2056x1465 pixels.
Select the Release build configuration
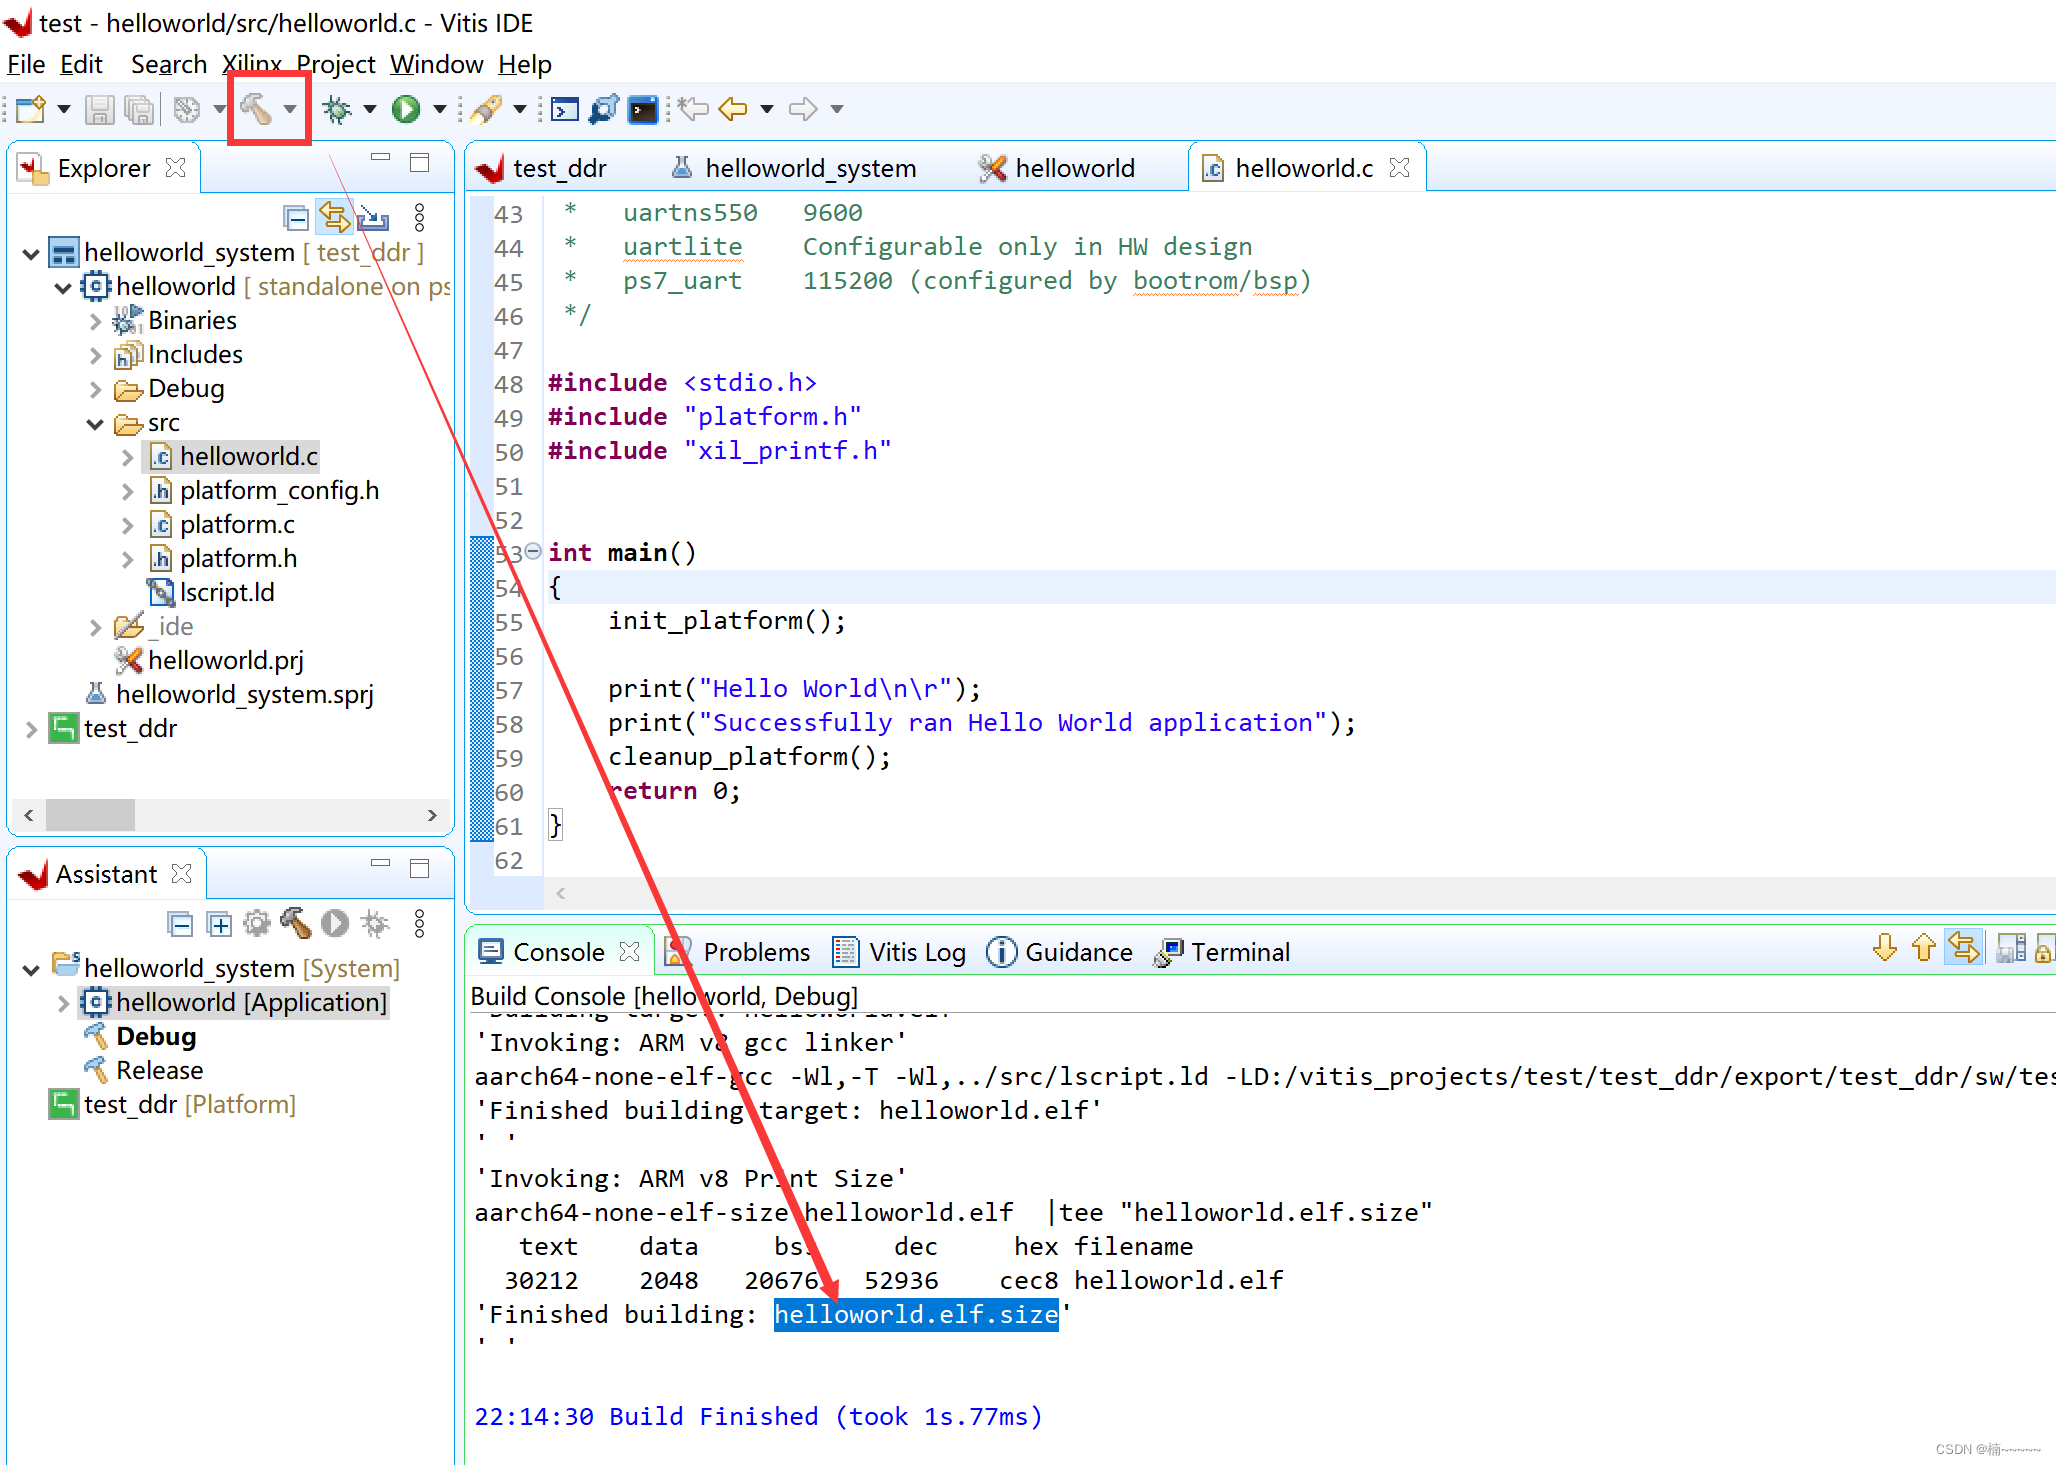tap(159, 1070)
